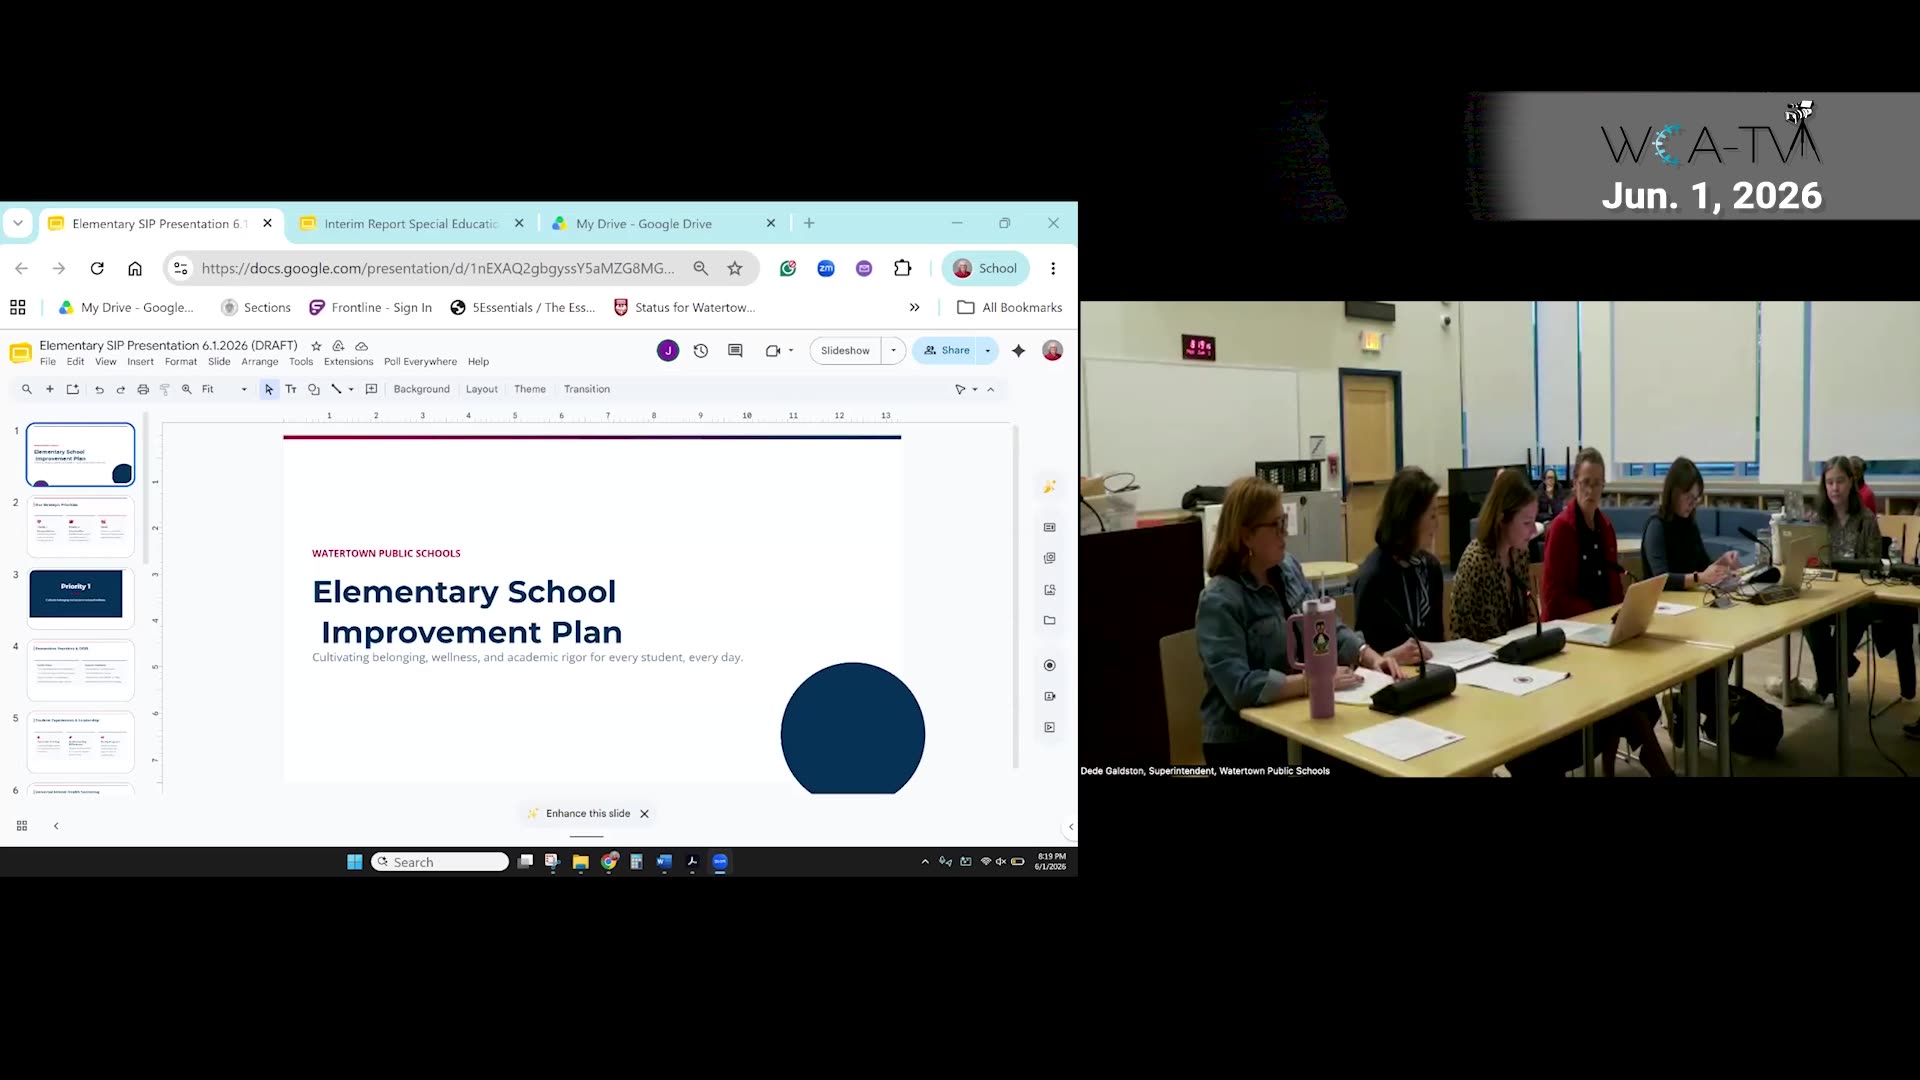Click the search menus magnifier icon
The width and height of the screenshot is (1920, 1080).
point(27,389)
